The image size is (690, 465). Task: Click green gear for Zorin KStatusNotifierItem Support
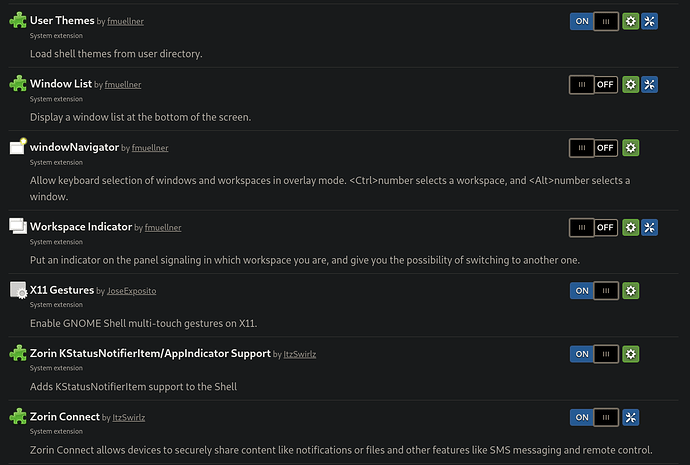click(630, 354)
